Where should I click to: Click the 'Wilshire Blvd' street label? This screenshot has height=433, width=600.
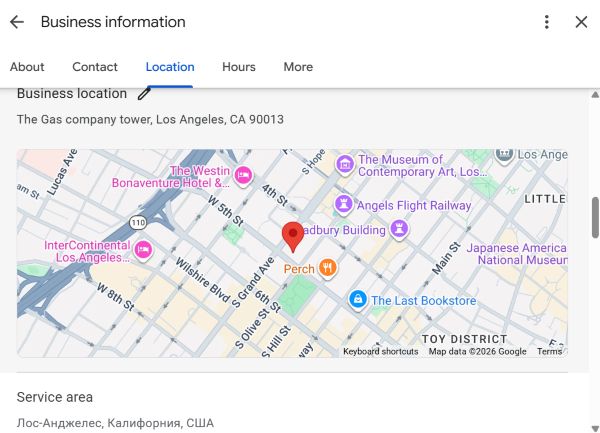coord(203,280)
